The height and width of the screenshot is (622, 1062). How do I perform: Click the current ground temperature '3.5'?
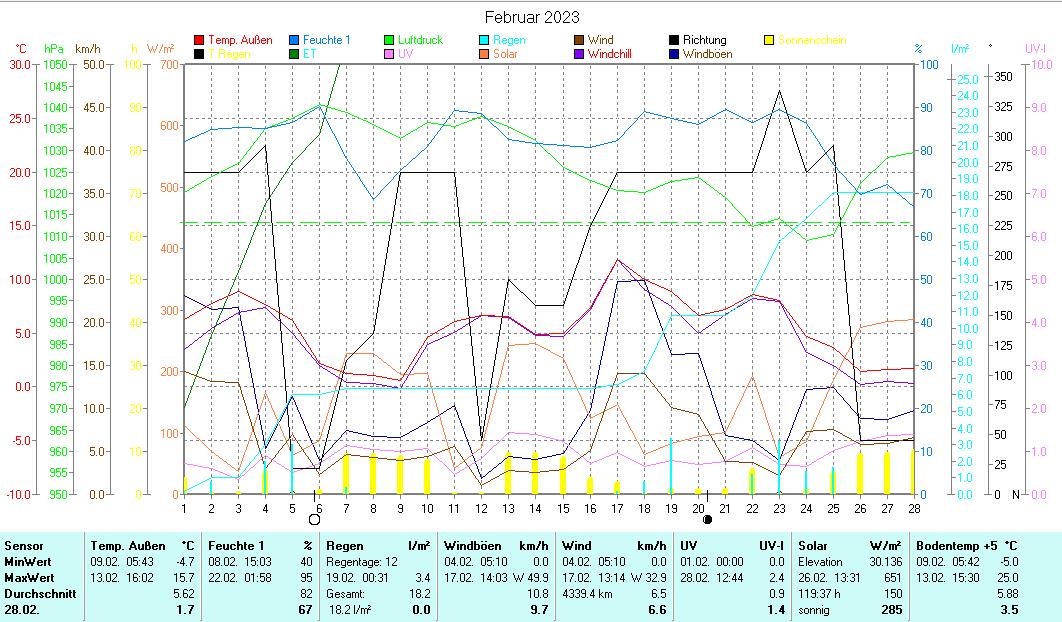click(x=1010, y=609)
